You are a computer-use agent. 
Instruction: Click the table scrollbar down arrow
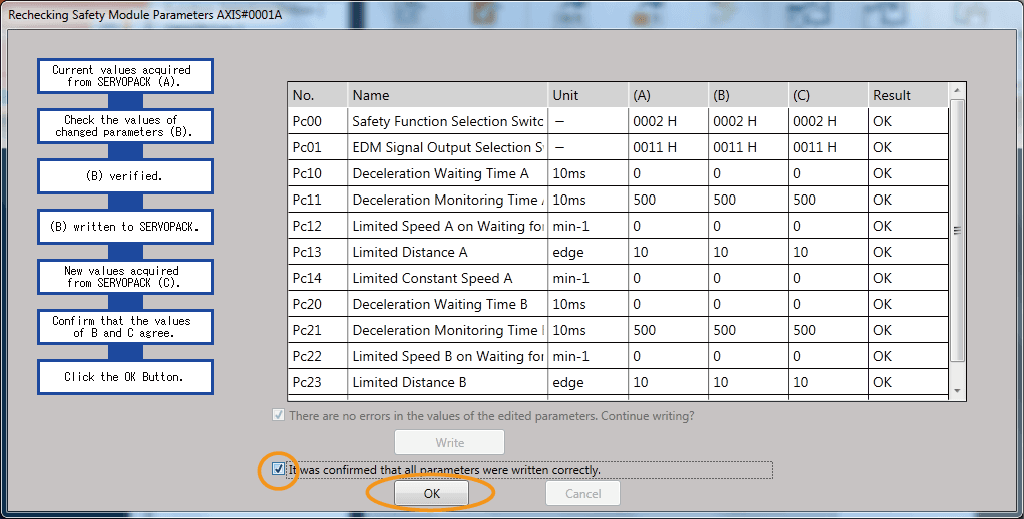957,390
